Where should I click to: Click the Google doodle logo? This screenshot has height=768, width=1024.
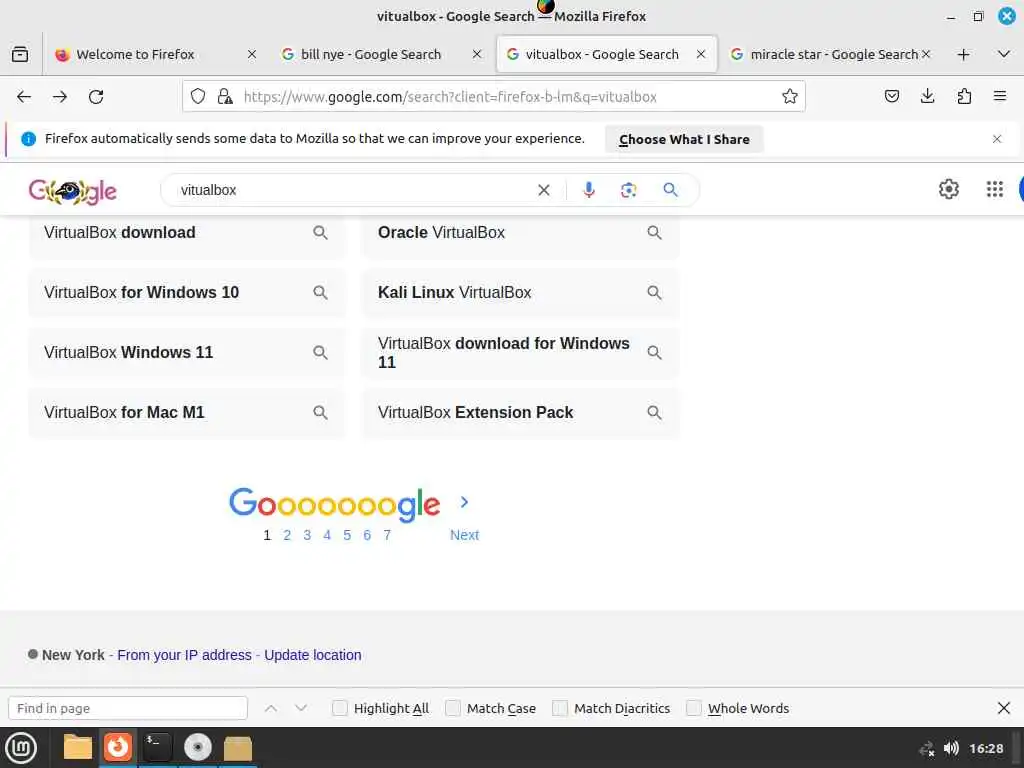(72, 191)
